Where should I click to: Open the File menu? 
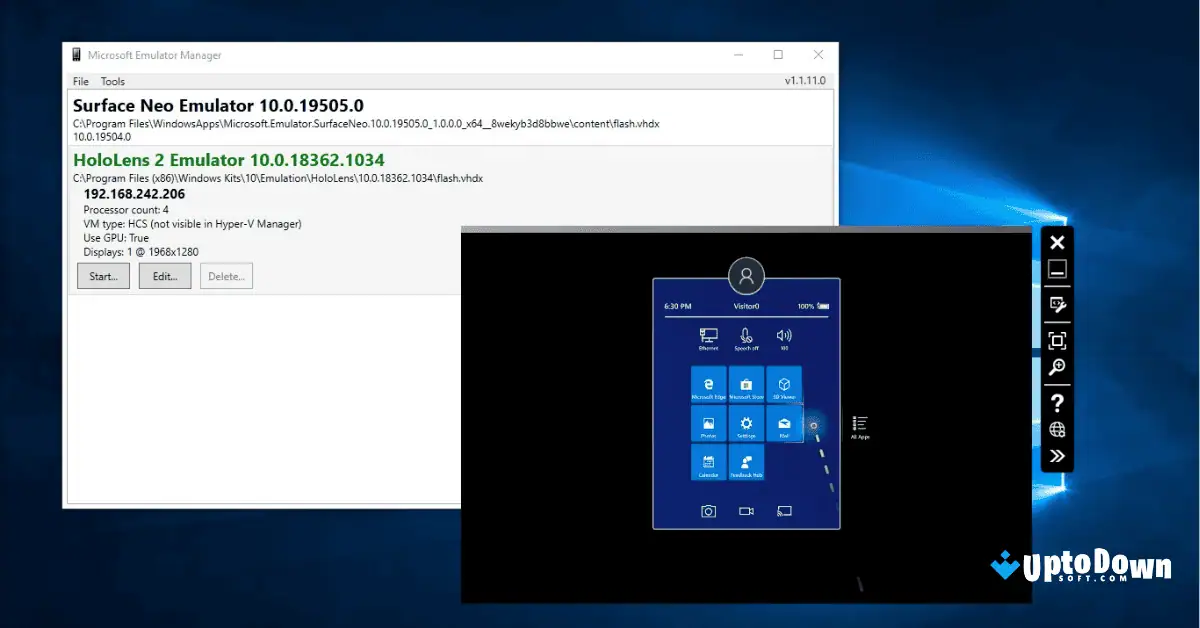click(80, 81)
